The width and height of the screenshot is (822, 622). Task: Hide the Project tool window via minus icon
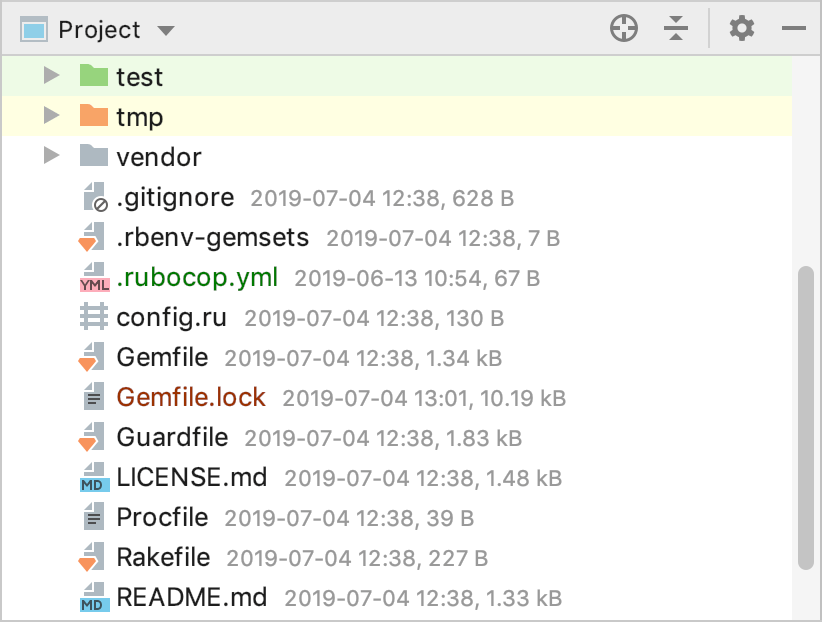tap(794, 29)
